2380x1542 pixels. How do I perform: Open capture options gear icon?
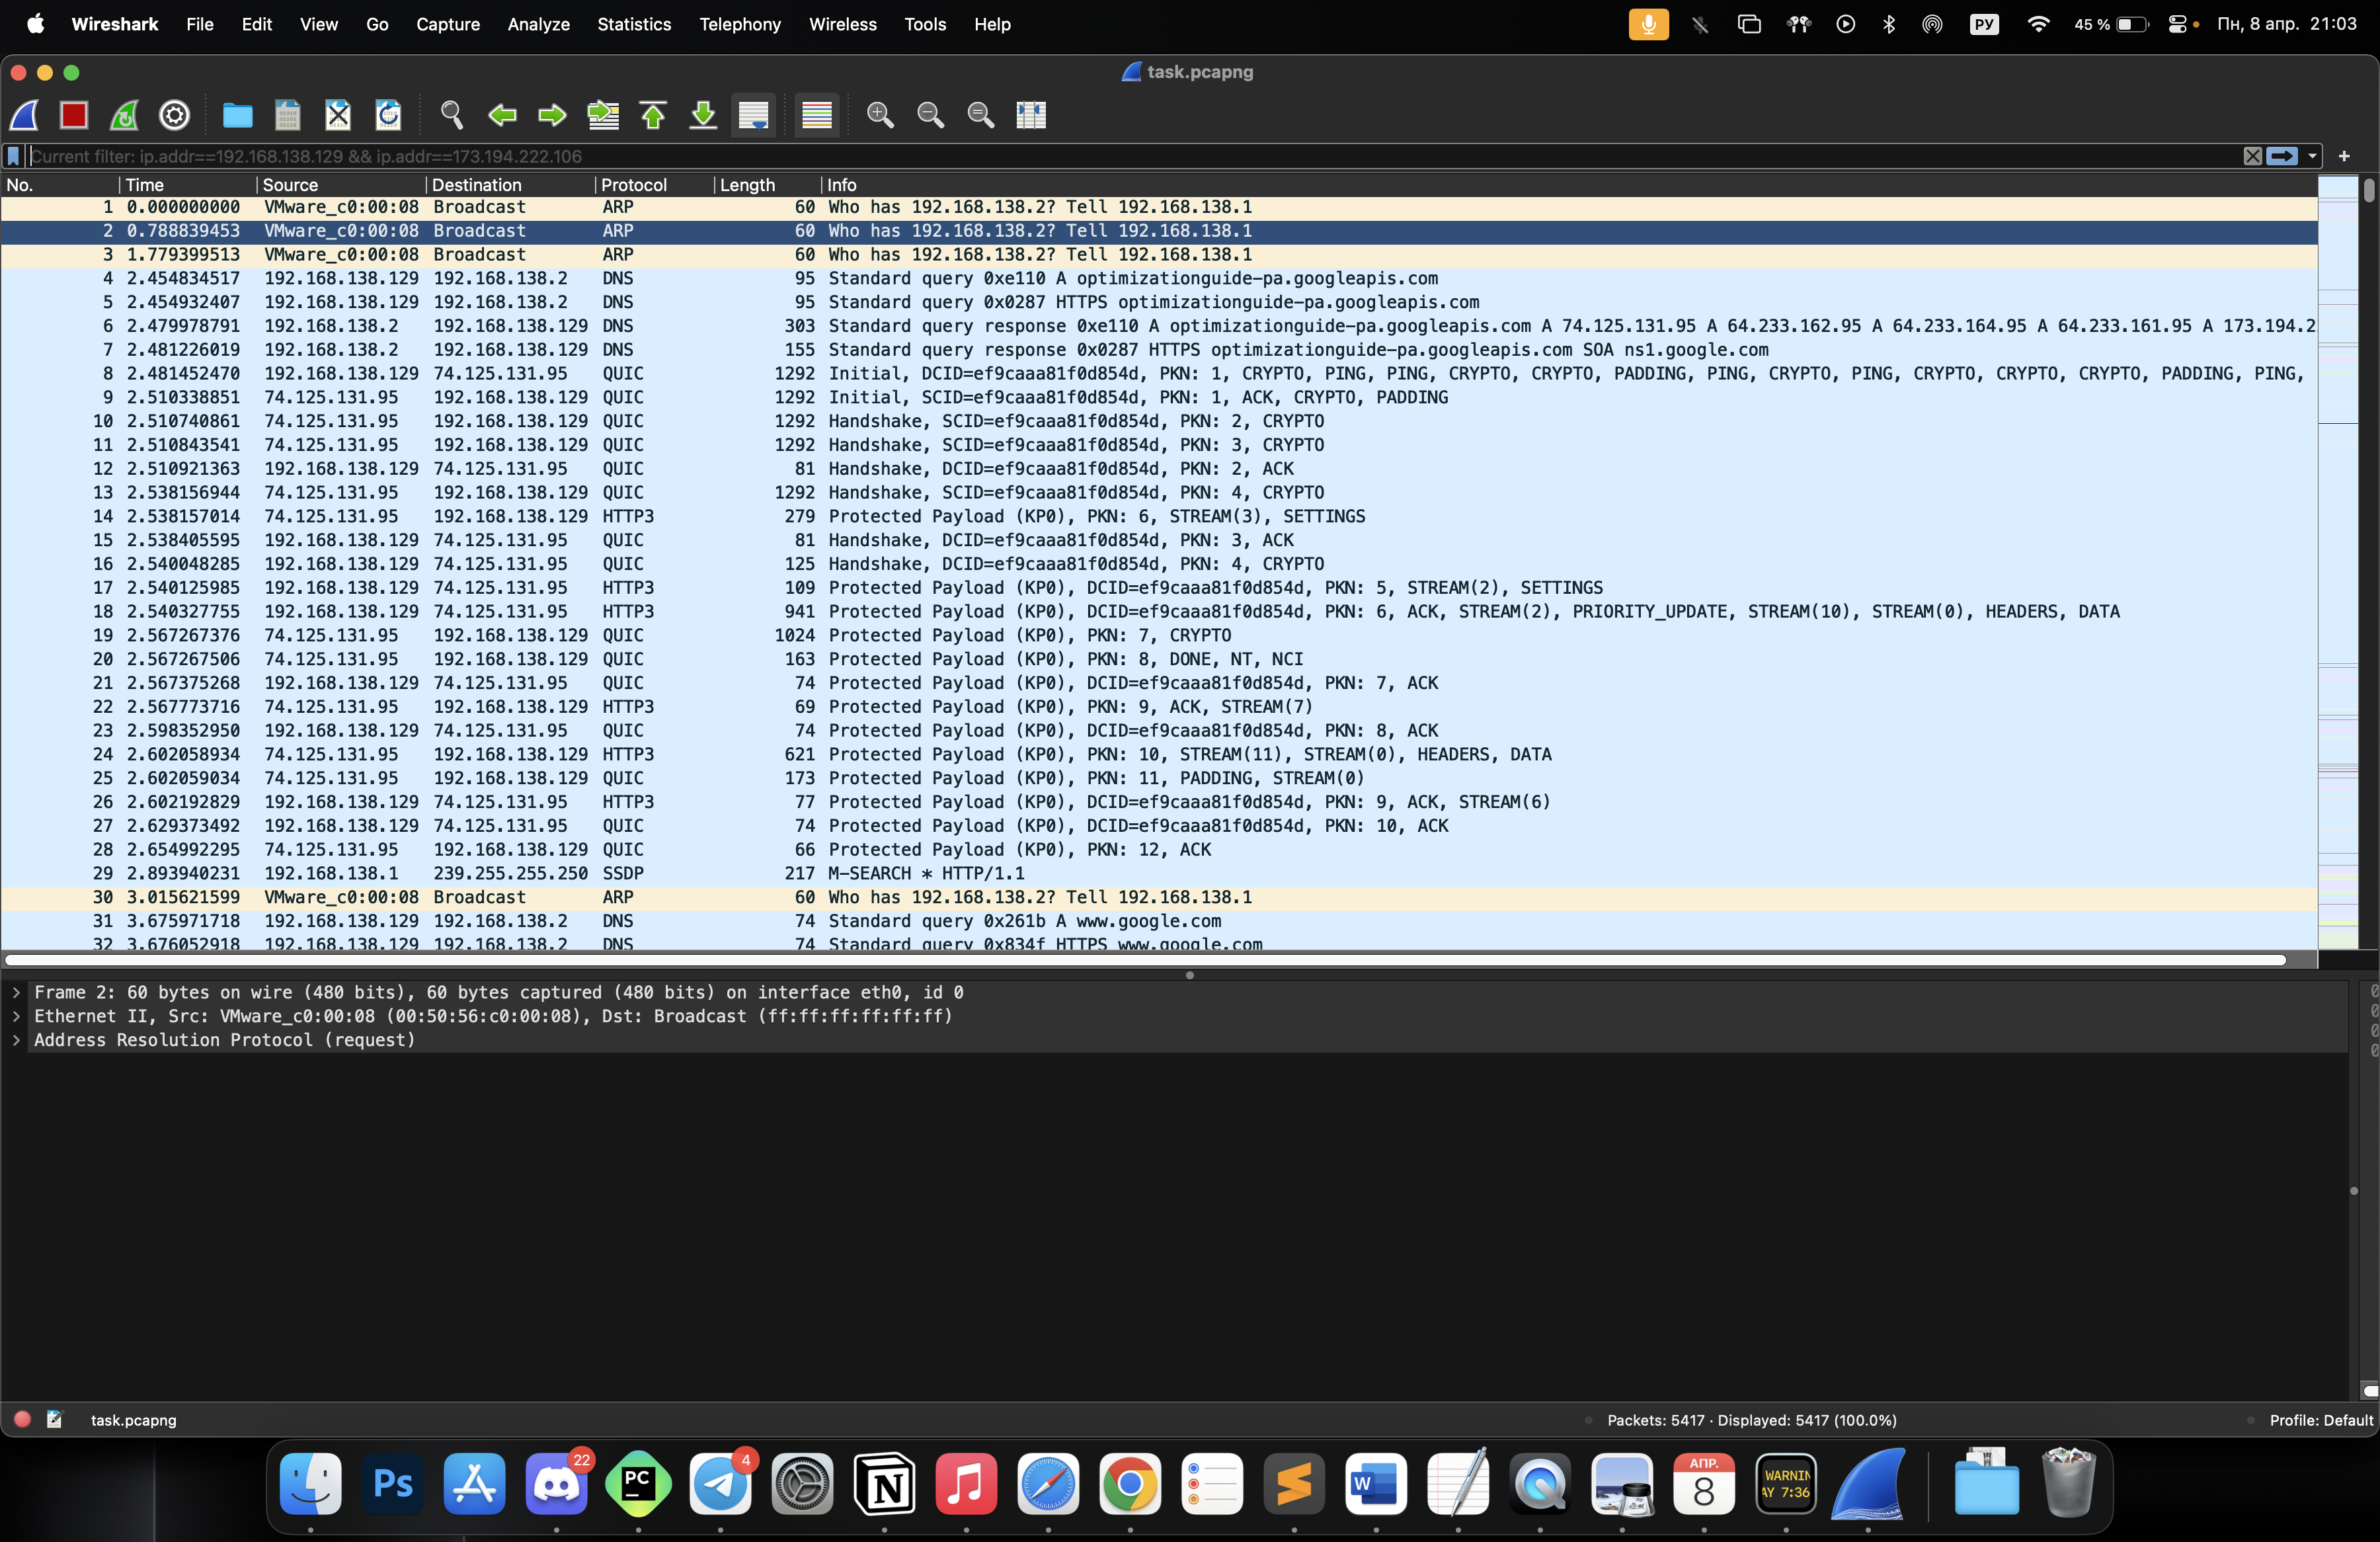point(175,115)
